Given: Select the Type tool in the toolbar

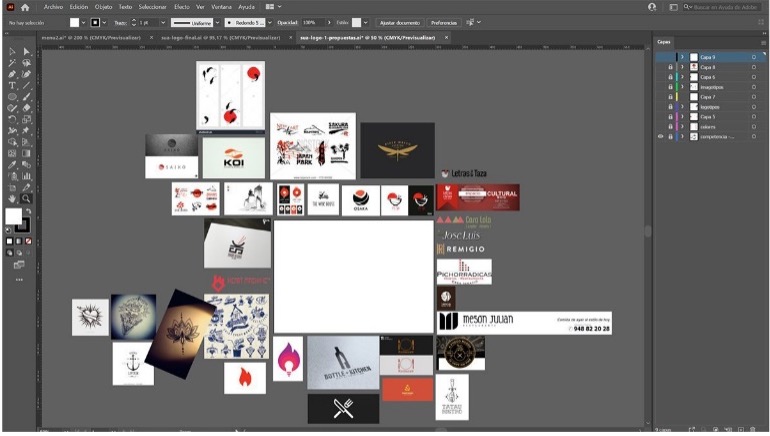Looking at the screenshot, I should (x=13, y=86).
